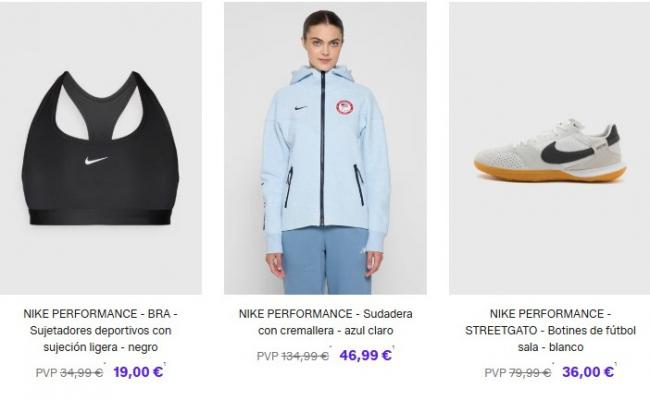Click the white swoosh logo on the bra
Image resolution: width=650 pixels, height=400 pixels.
tap(96, 160)
